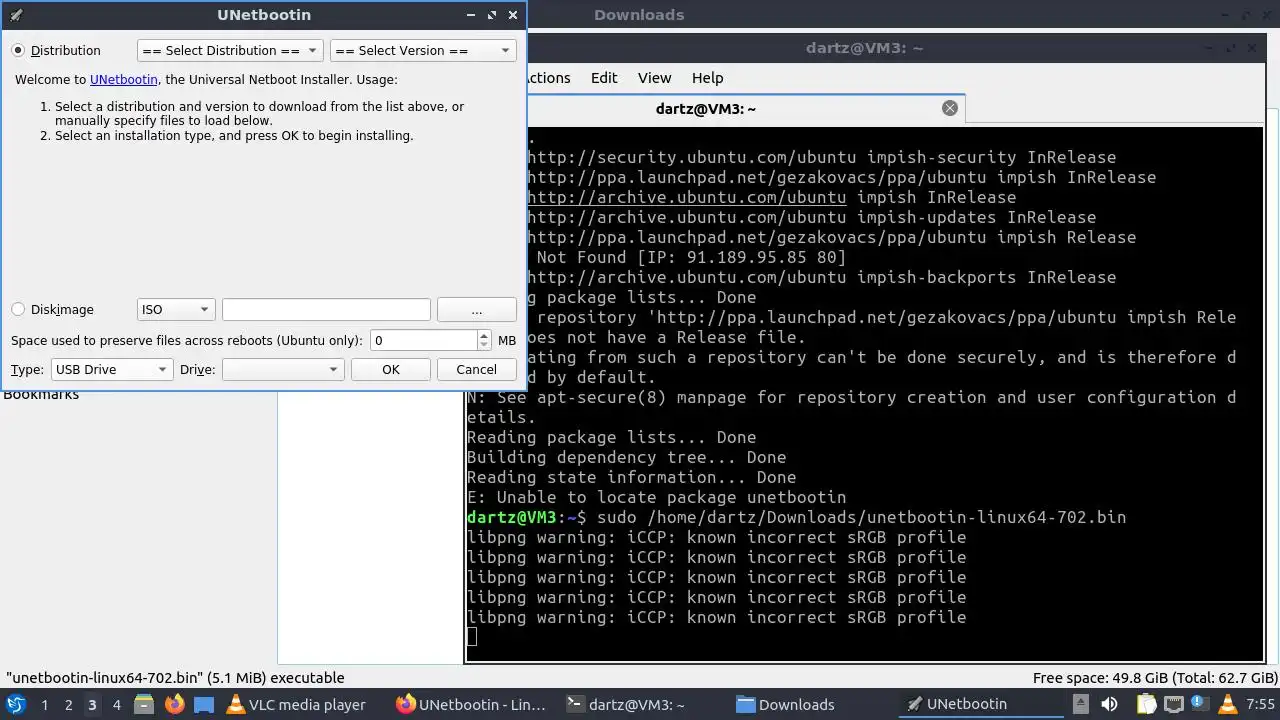Viewport: 1280px width, 720px height.
Task: Increase the persistent space value with up arrow
Action: (484, 335)
